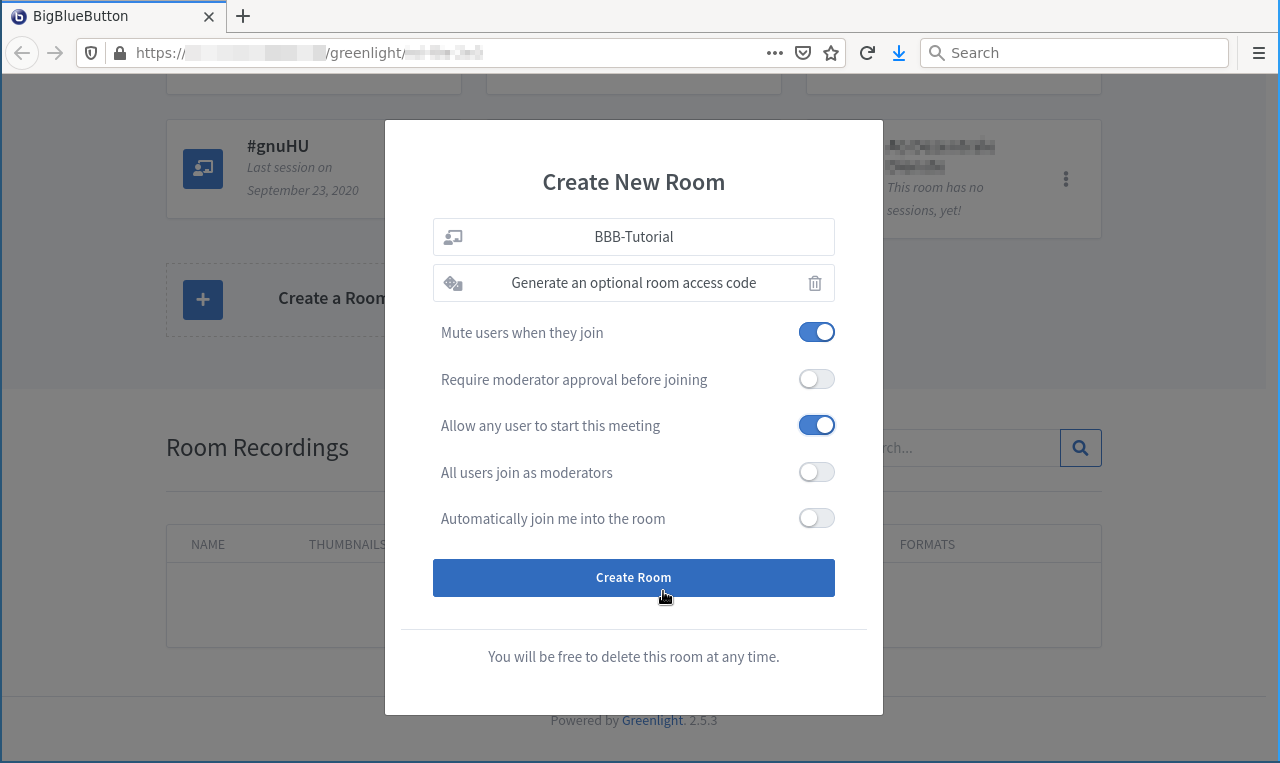Enable Require moderator approval before joining

tap(817, 380)
